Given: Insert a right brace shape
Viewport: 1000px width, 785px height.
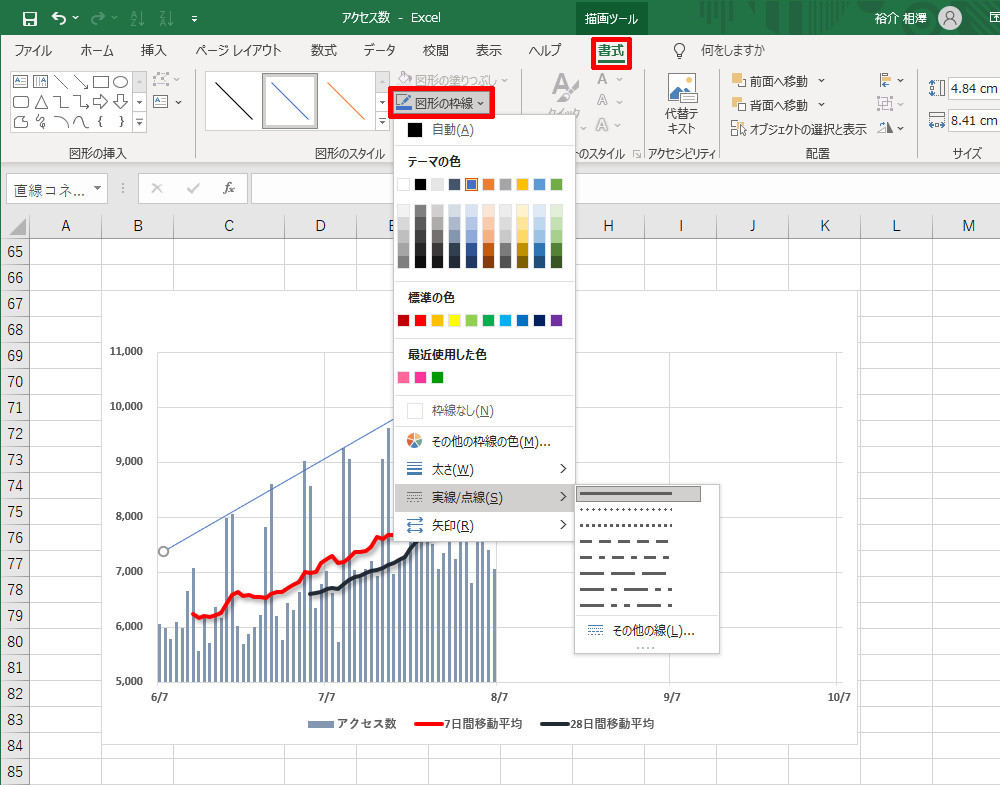Looking at the screenshot, I should (120, 121).
